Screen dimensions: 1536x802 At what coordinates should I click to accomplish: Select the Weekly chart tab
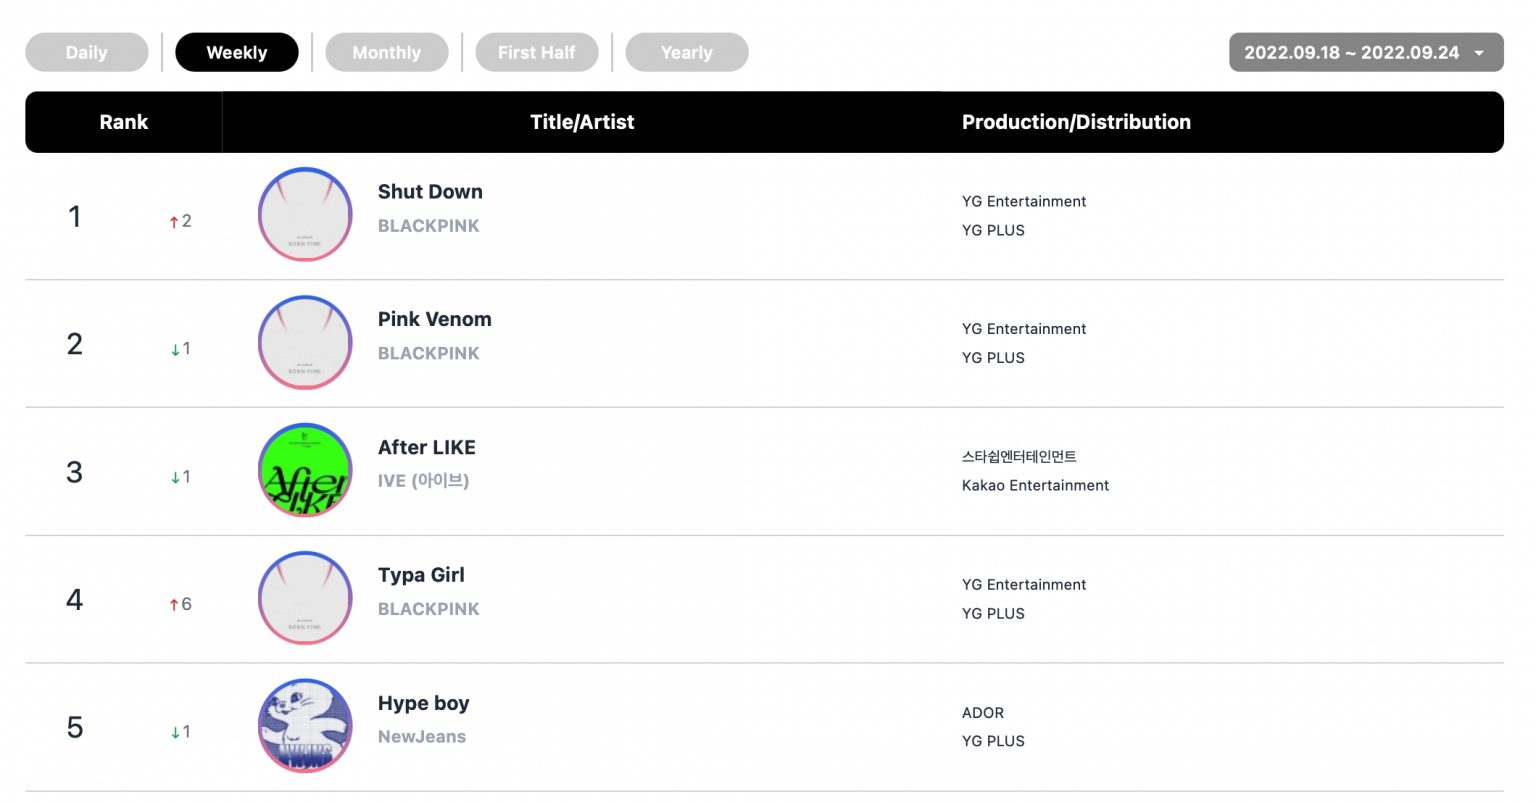click(x=237, y=53)
